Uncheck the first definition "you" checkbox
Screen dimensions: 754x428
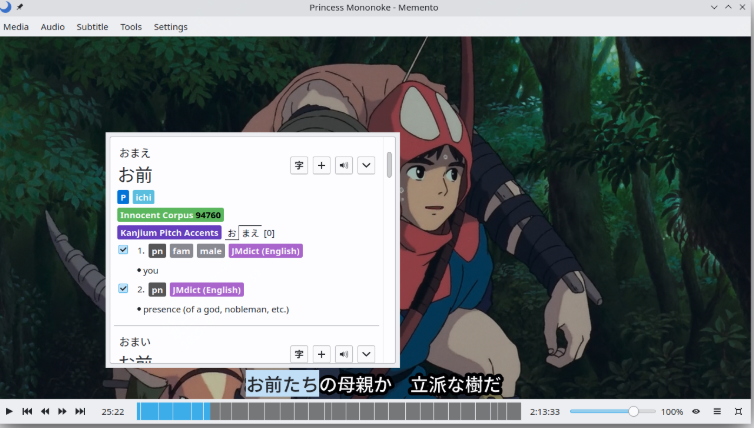pos(123,250)
